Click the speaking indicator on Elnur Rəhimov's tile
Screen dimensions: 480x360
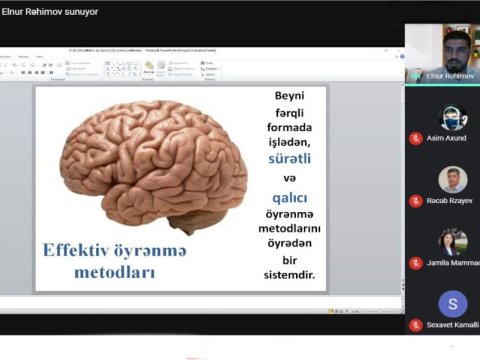[x=415, y=76]
